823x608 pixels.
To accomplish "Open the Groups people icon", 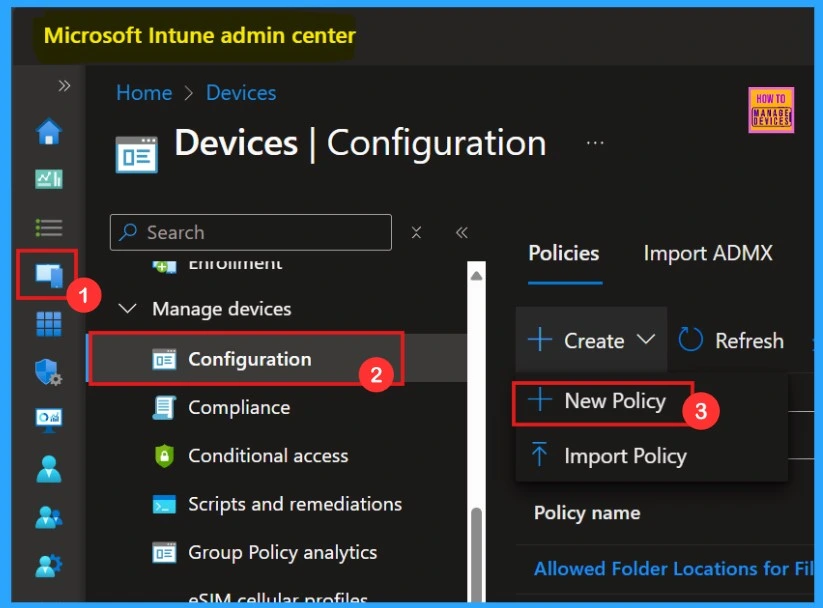I will 49,517.
